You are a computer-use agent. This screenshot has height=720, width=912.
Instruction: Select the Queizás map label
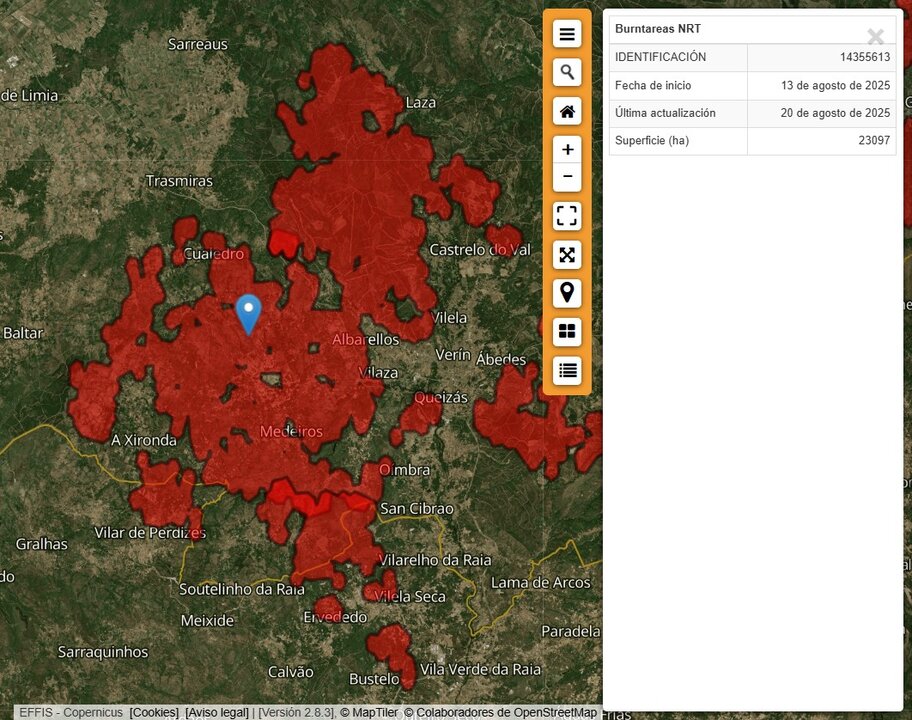tap(441, 398)
